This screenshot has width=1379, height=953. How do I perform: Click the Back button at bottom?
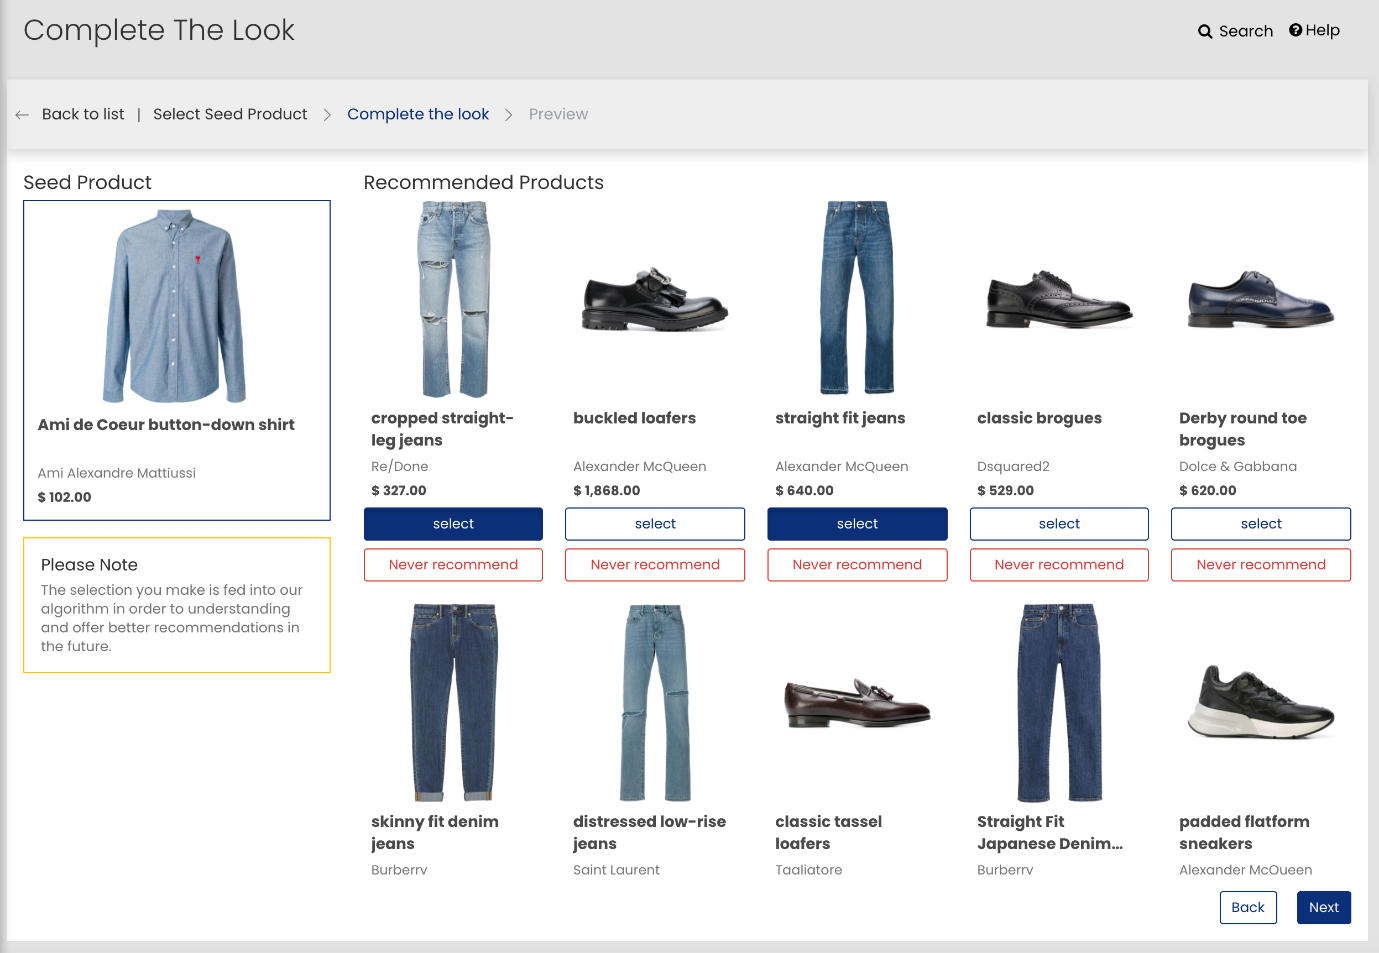(x=1248, y=907)
